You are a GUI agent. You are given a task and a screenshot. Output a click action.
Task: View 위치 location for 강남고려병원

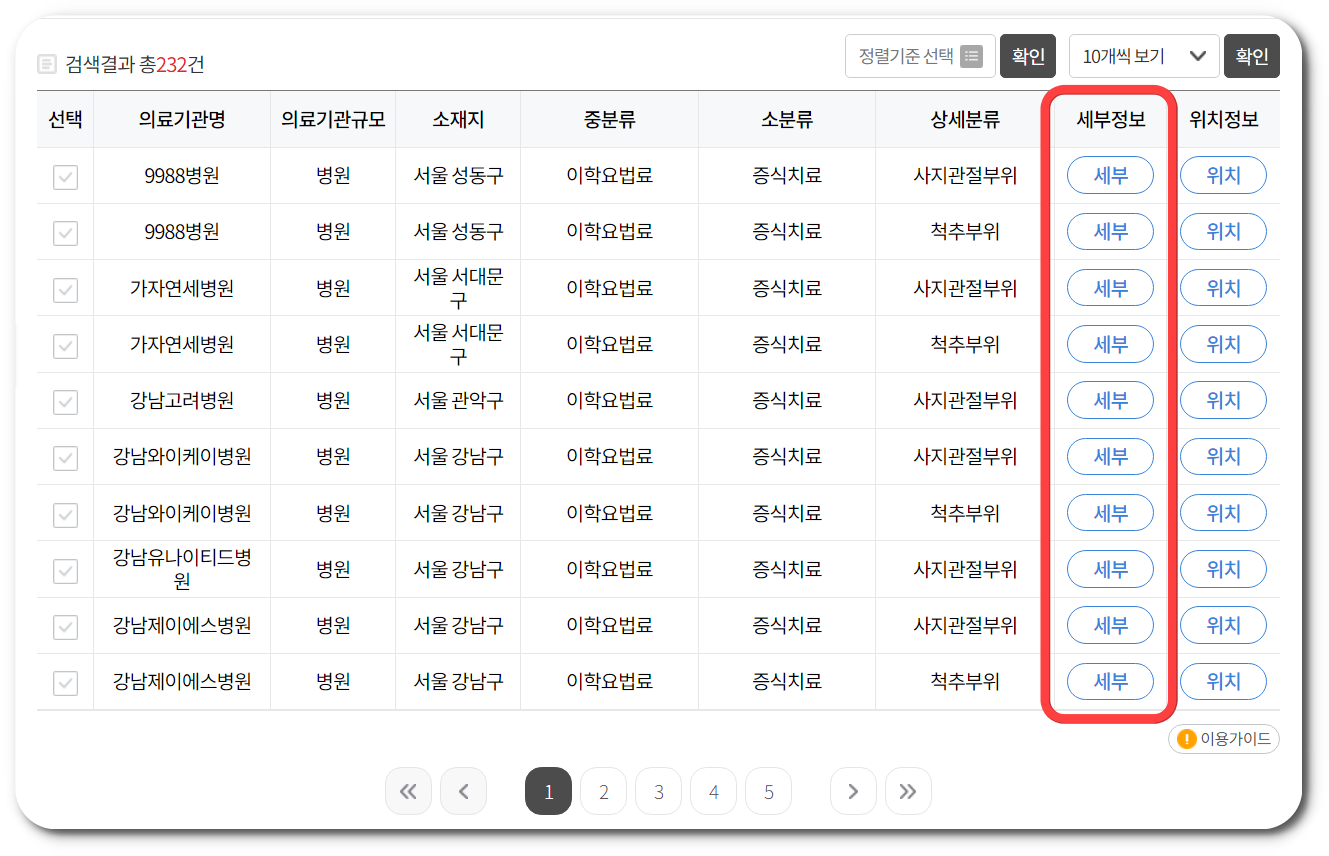1223,400
